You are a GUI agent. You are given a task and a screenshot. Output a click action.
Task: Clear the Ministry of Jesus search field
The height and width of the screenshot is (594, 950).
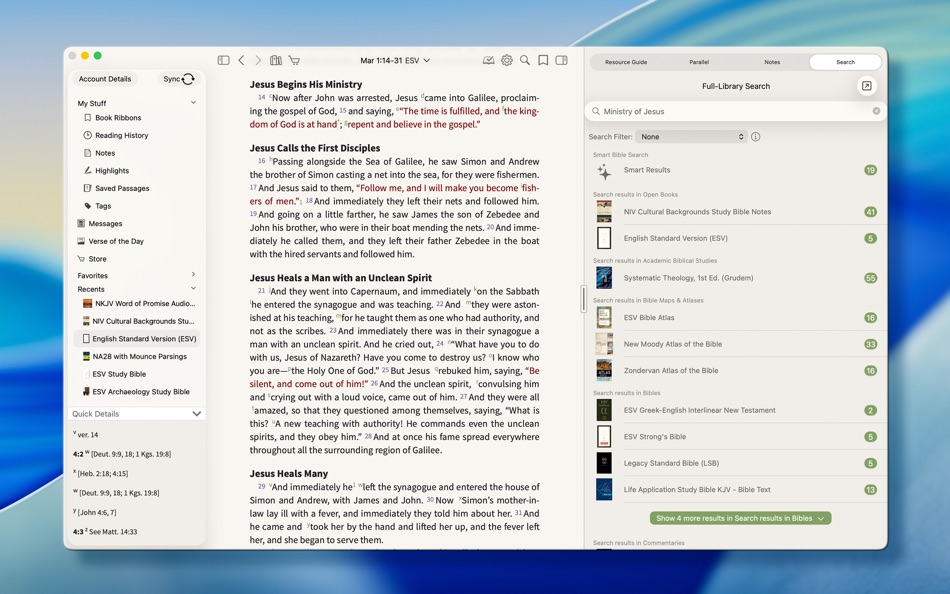pos(877,110)
